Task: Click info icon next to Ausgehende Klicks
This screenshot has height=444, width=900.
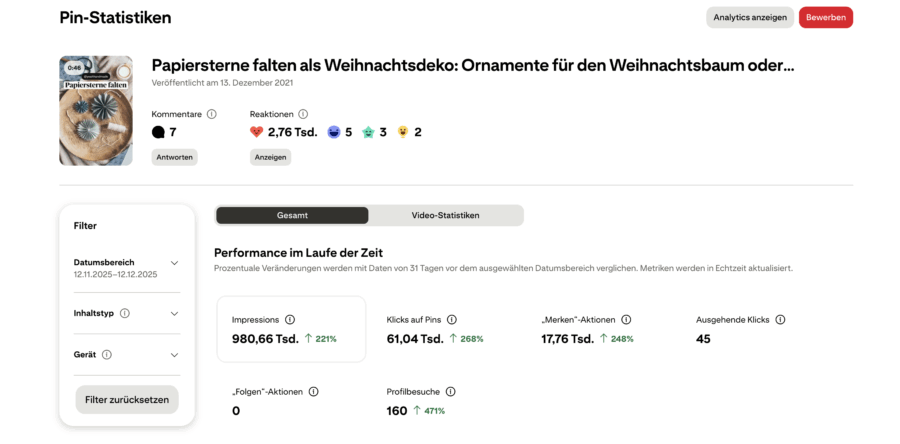Action: (780, 320)
